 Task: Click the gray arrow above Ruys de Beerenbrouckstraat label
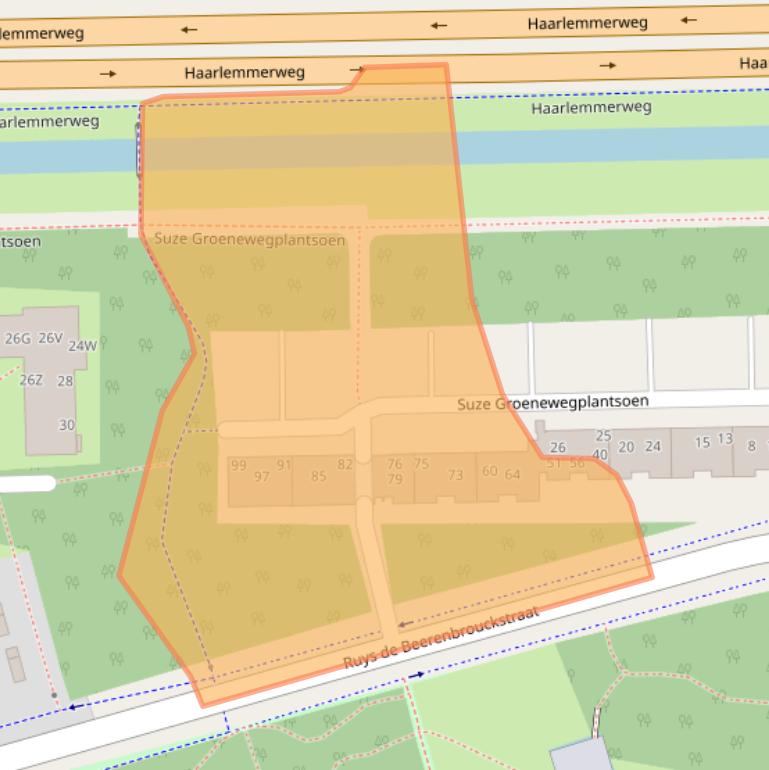[x=406, y=624]
